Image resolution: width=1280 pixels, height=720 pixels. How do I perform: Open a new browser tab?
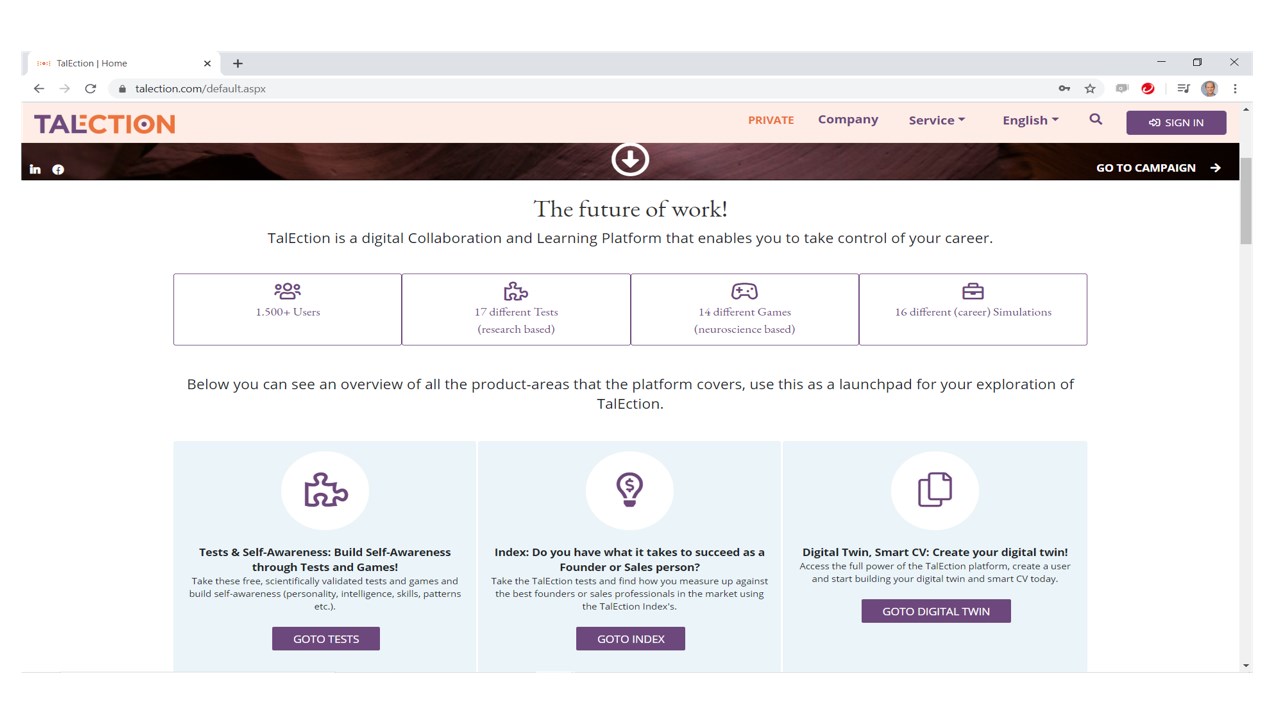238,63
